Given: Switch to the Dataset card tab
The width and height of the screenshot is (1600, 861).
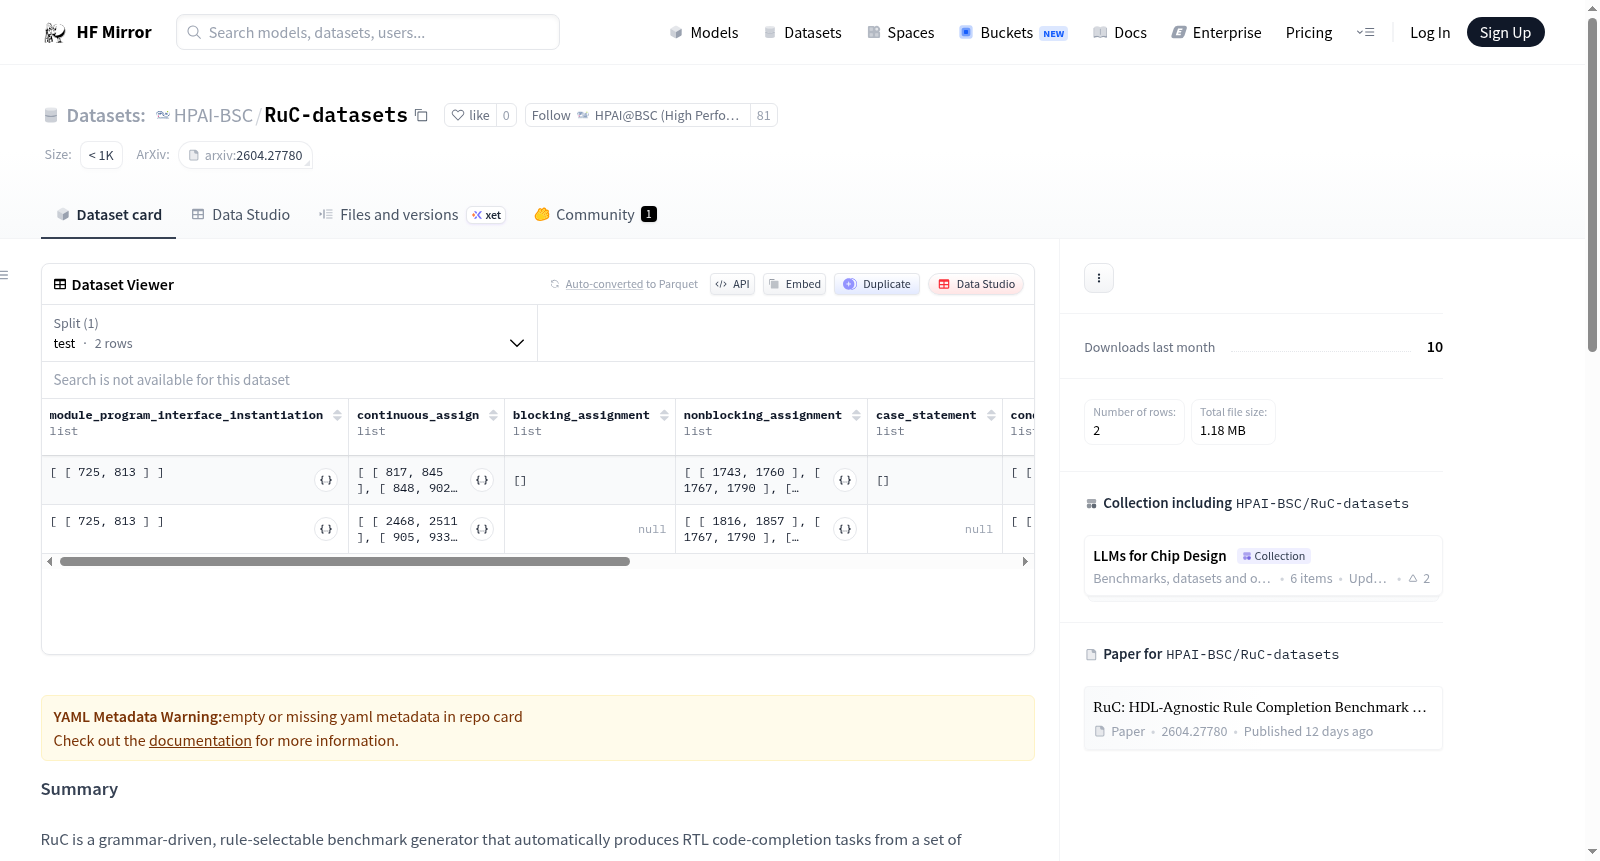Looking at the screenshot, I should tap(108, 215).
